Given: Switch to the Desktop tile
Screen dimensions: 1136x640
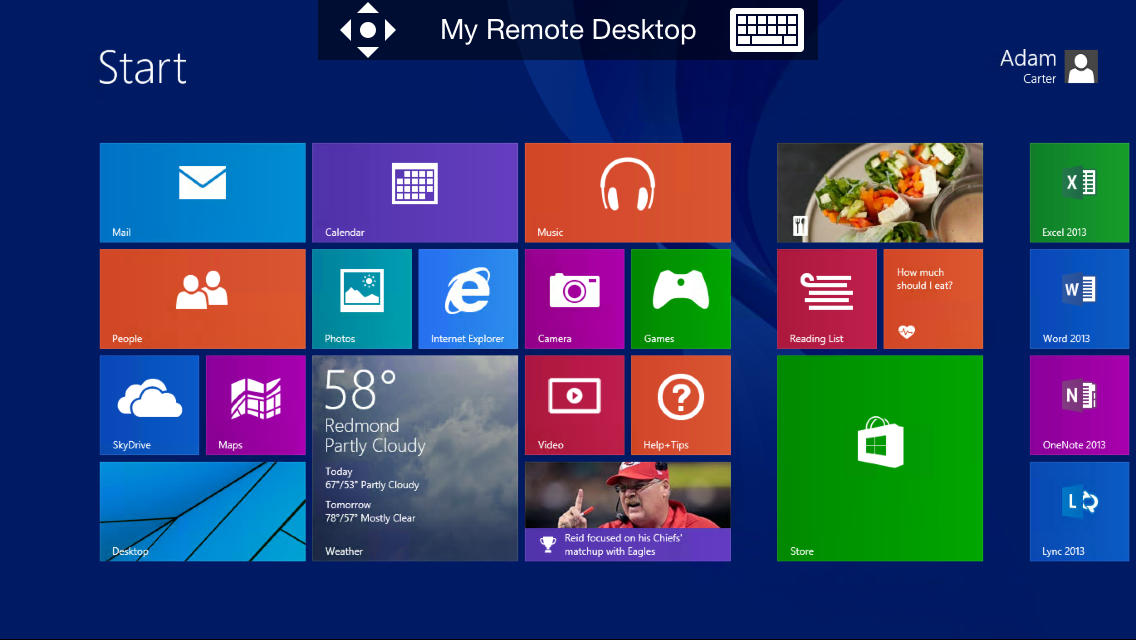Looking at the screenshot, I should pyautogui.click(x=202, y=511).
